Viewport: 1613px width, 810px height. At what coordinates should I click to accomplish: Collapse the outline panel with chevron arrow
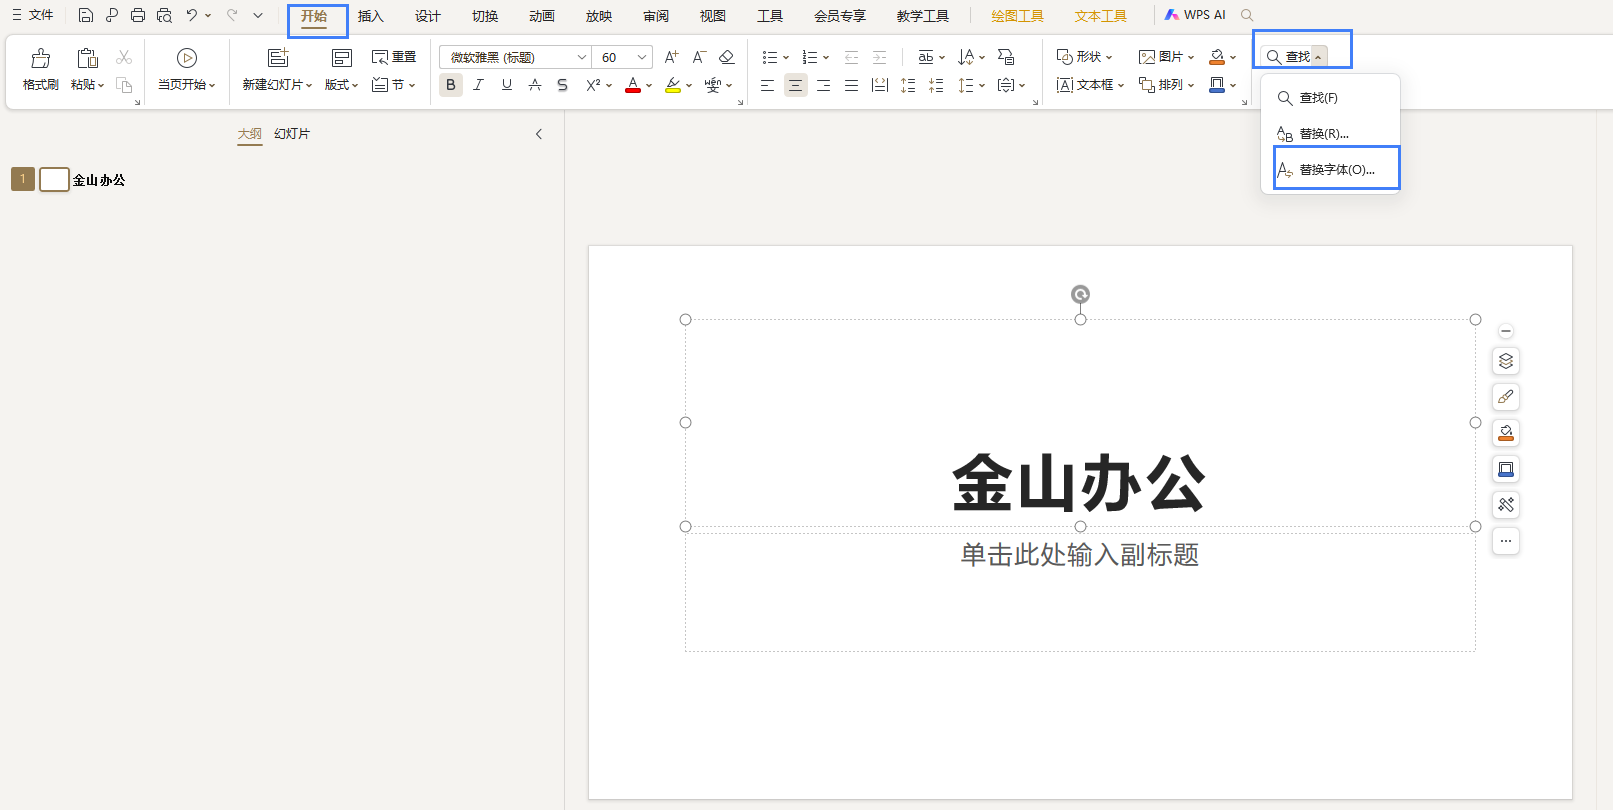[x=539, y=134]
